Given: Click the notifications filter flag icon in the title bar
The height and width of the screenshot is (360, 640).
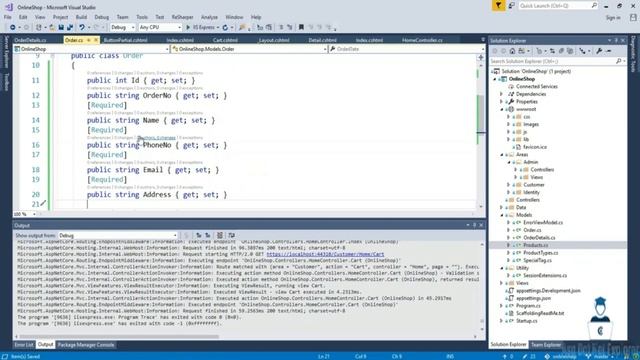Looking at the screenshot, I should 498,6.
